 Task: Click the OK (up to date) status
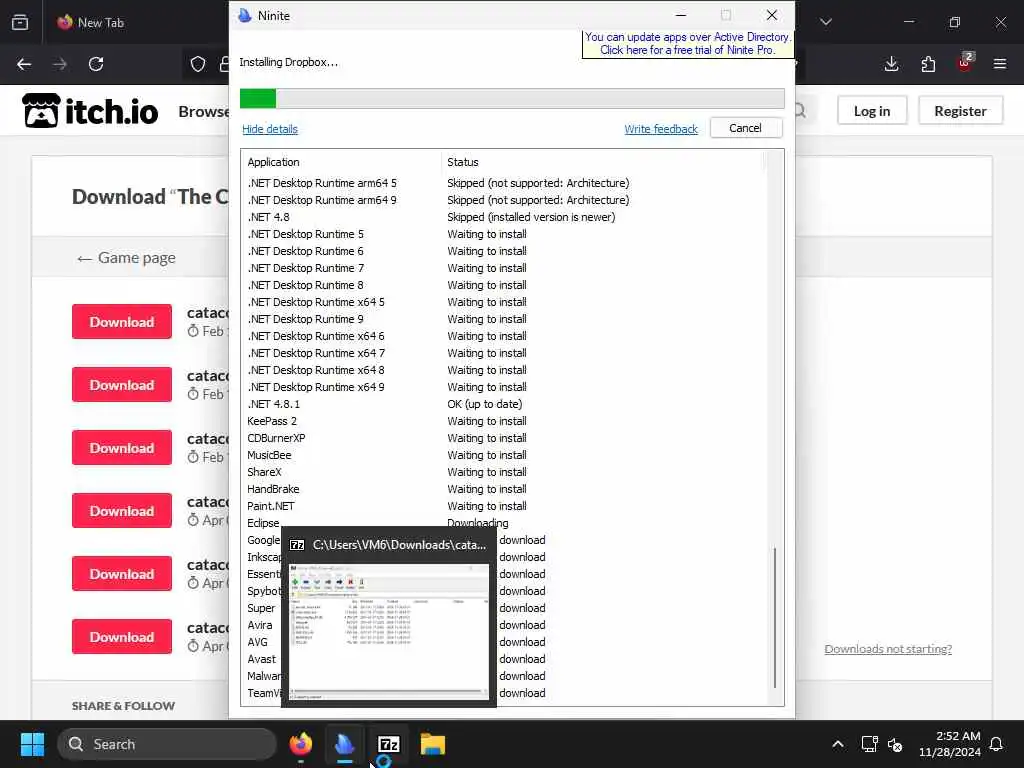[x=485, y=404]
